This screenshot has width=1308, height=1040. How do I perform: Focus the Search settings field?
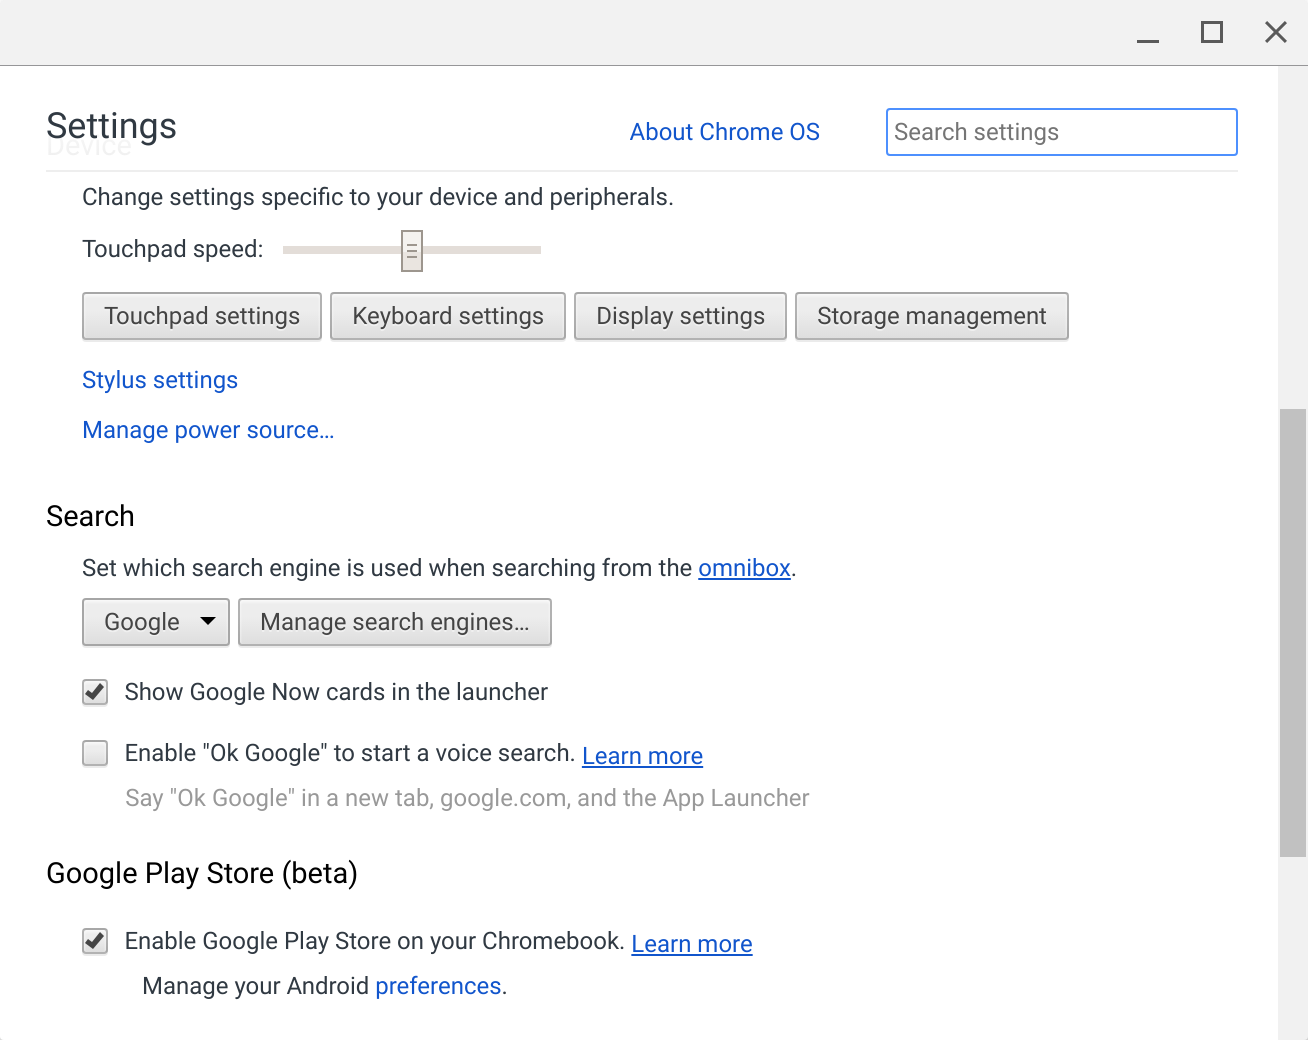(x=1062, y=132)
